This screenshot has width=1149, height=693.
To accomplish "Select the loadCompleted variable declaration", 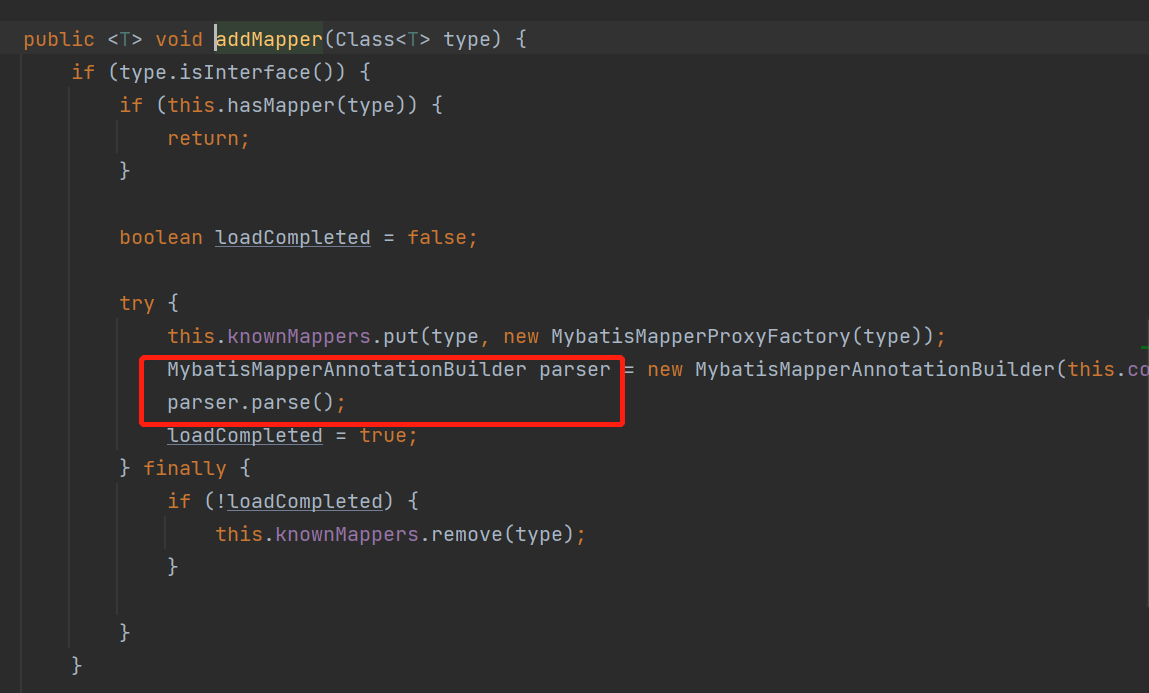I will pos(292,237).
